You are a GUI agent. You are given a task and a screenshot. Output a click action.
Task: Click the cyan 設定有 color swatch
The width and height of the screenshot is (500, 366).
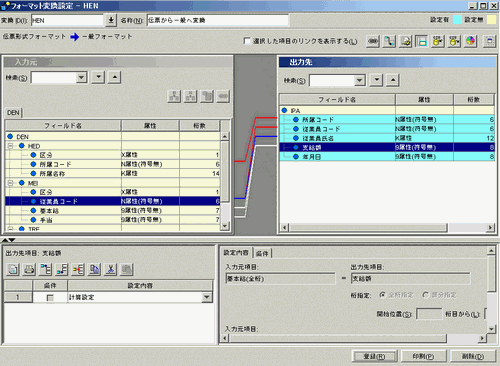point(457,20)
